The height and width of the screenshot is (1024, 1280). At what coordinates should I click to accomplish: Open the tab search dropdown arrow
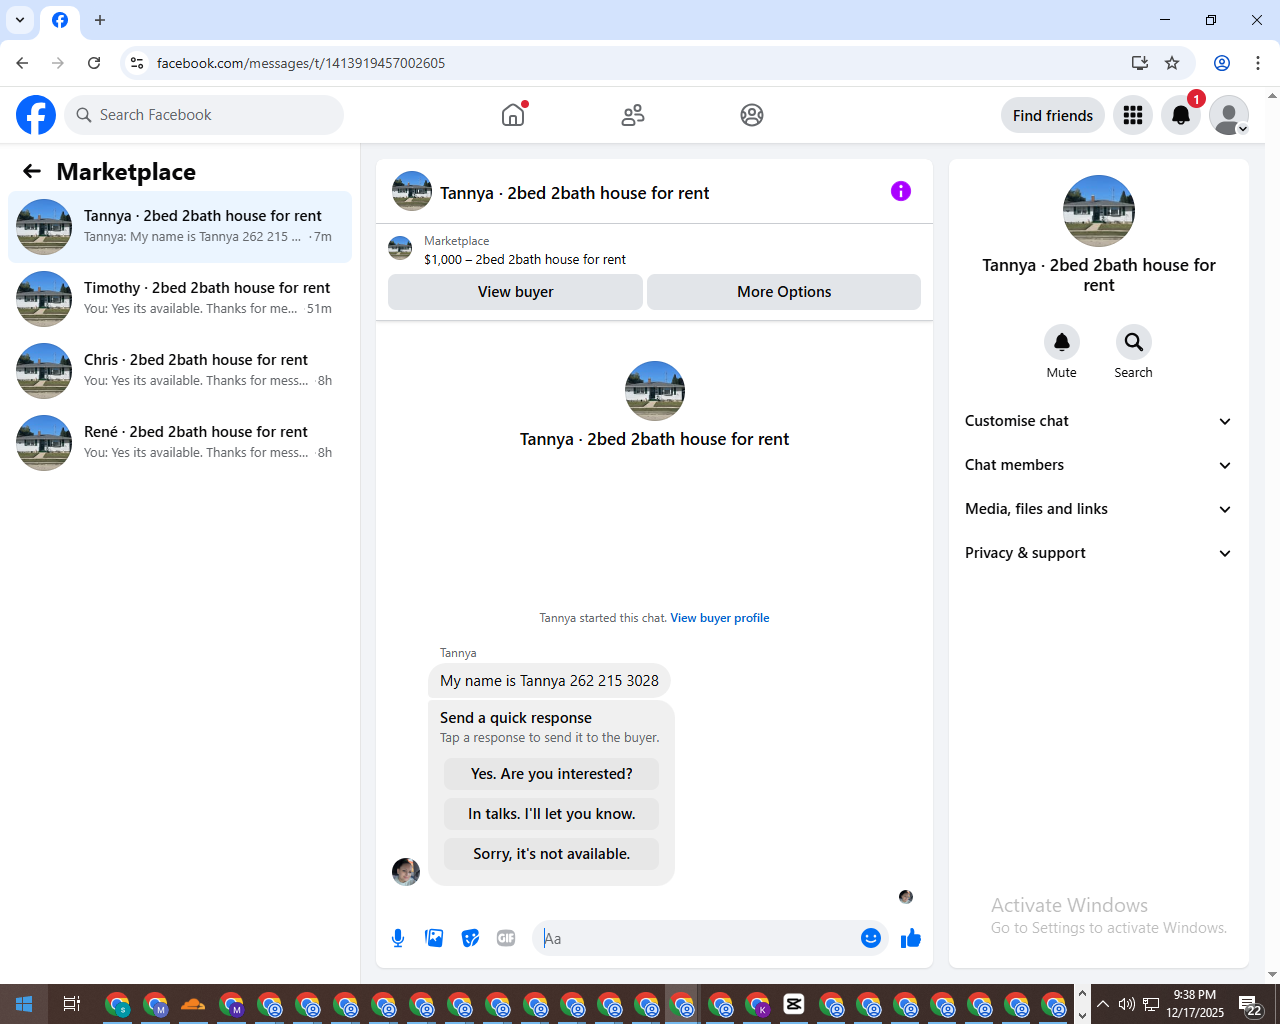20,20
